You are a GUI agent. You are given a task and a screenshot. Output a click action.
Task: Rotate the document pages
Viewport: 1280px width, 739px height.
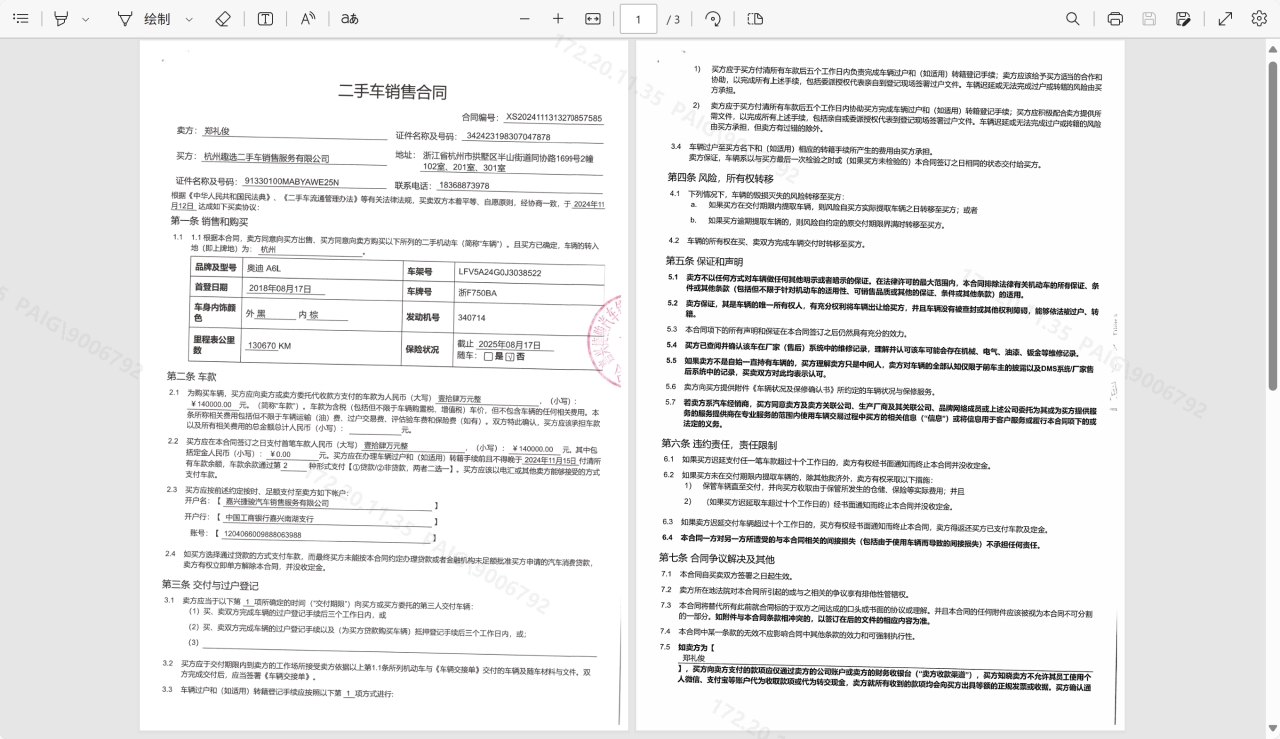pos(713,19)
